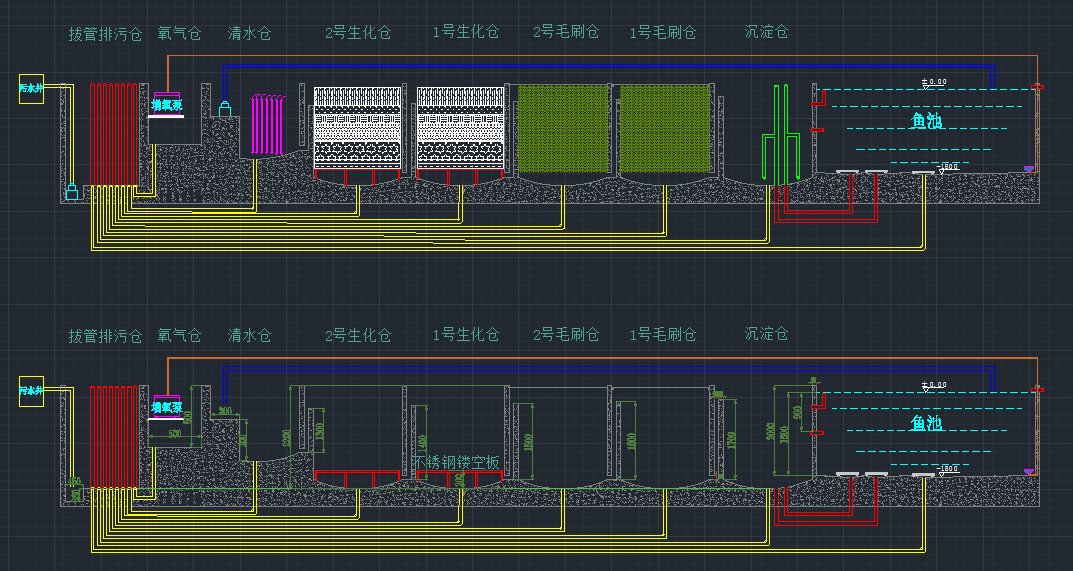Click the 鱼池 text in the bottom drawing

point(928,422)
